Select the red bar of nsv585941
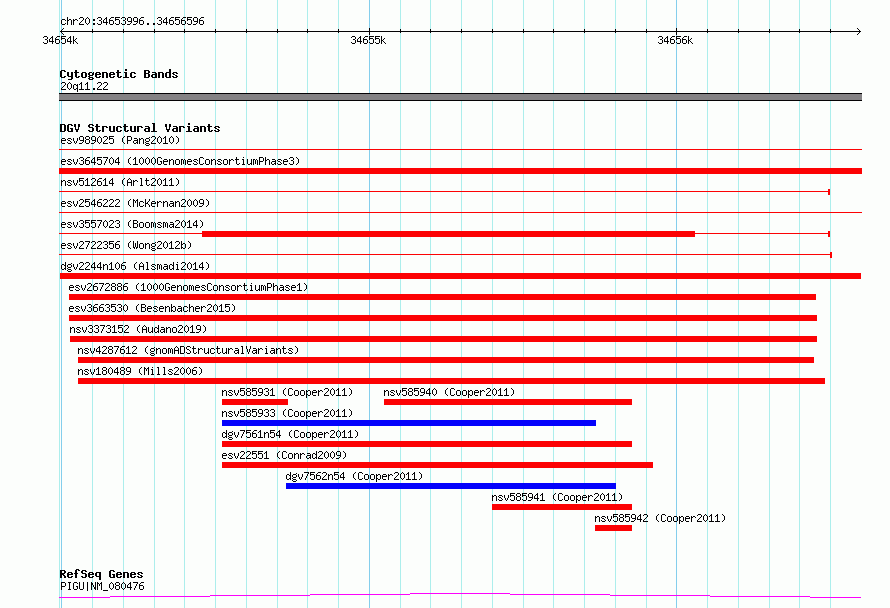This screenshot has height=608, width=890. coord(562,507)
